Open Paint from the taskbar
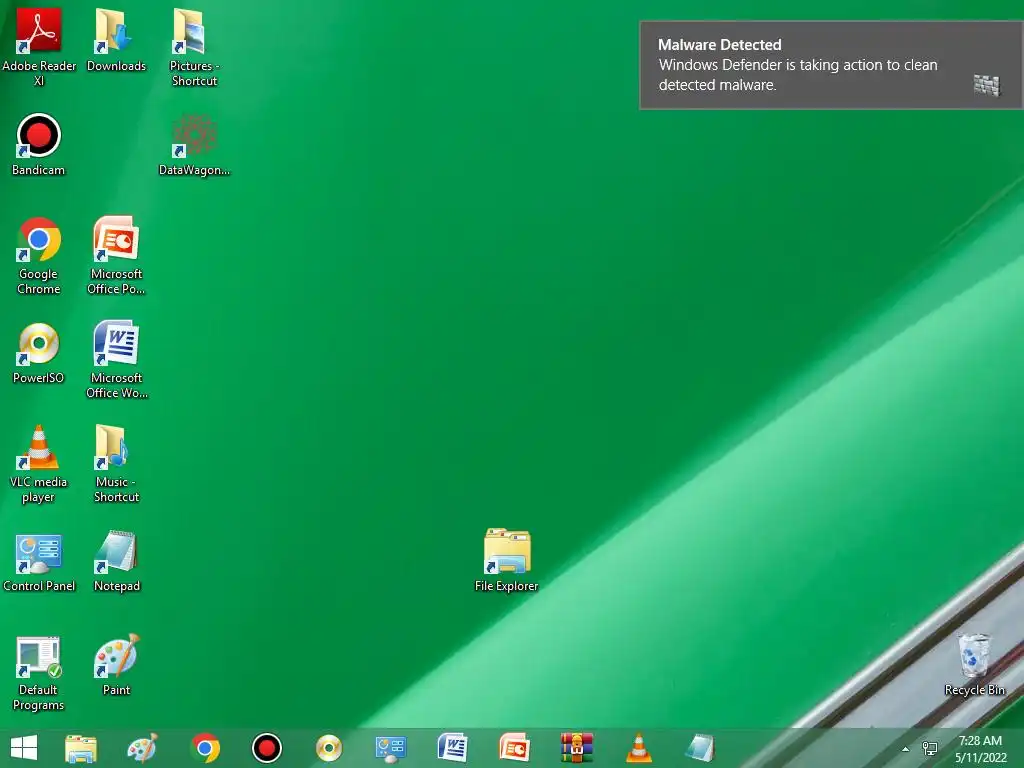Screen dimensions: 1024x768 pos(142,748)
